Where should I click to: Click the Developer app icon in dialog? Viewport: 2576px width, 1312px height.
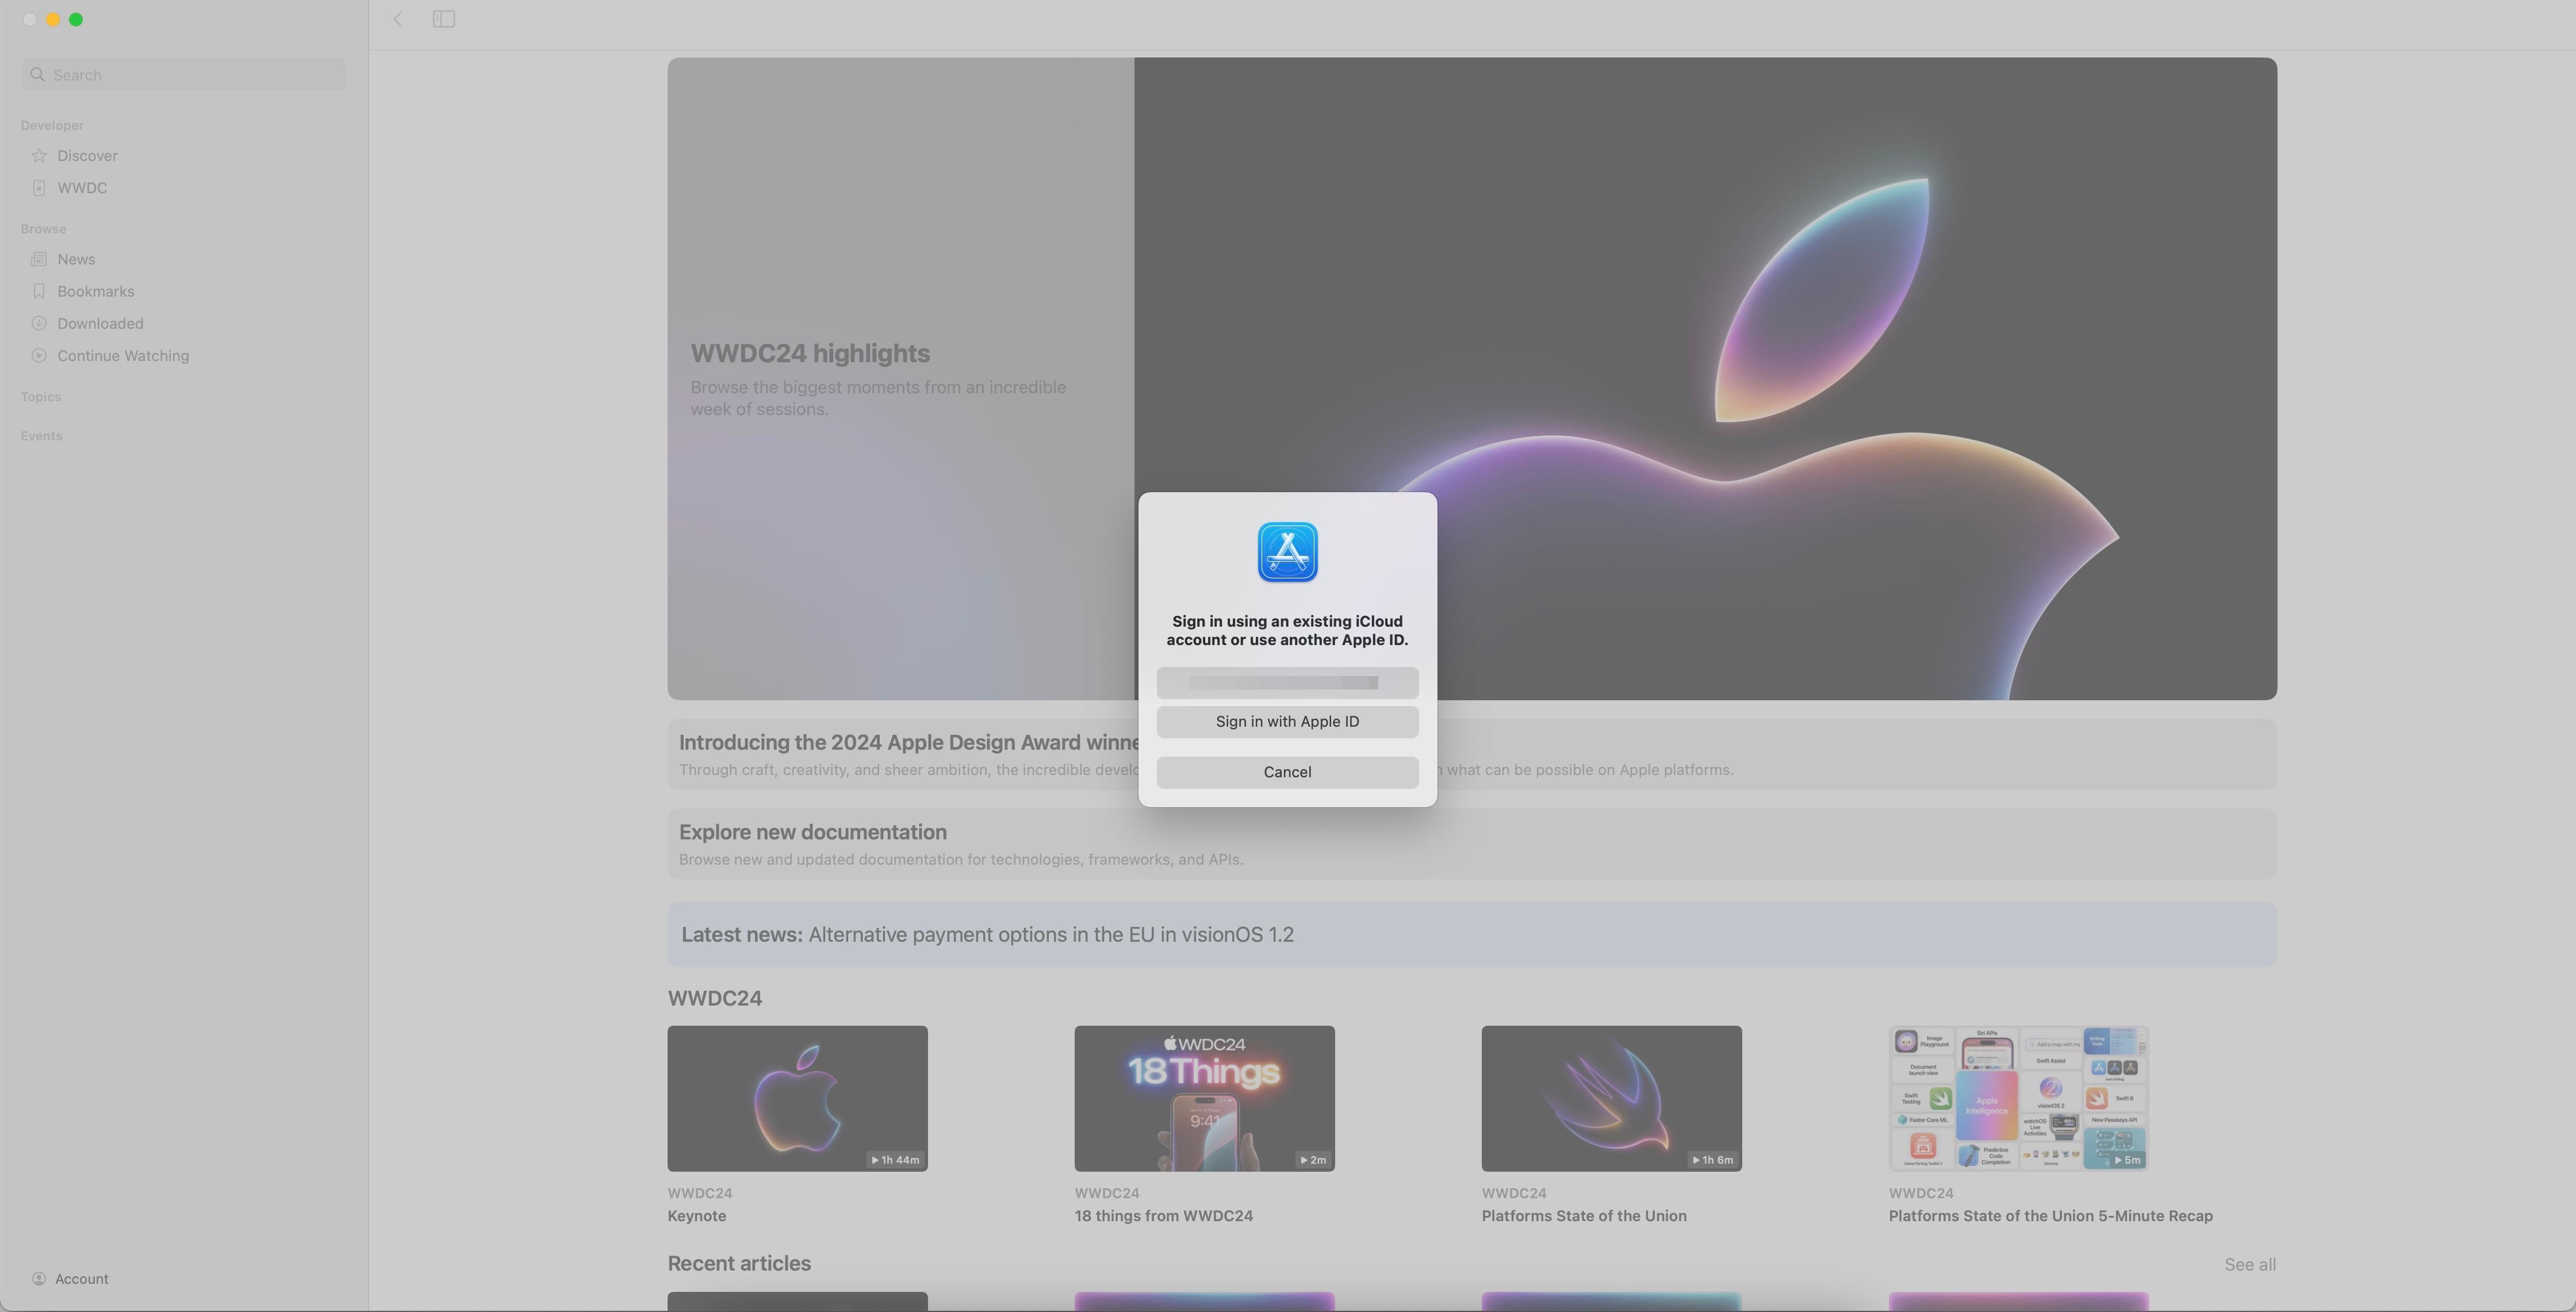[x=1287, y=552]
